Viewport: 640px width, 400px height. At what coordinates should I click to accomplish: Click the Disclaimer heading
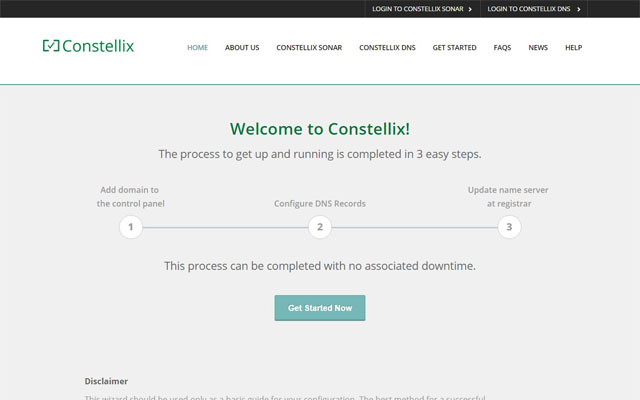click(x=106, y=381)
